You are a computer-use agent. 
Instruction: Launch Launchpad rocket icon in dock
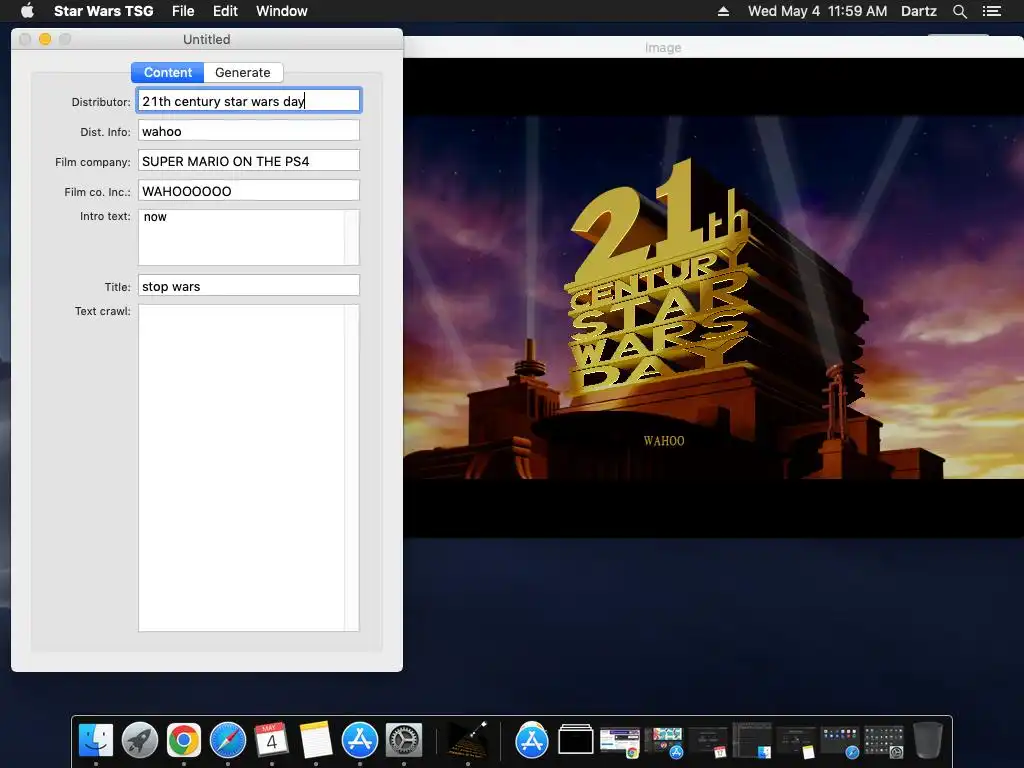(x=140, y=740)
